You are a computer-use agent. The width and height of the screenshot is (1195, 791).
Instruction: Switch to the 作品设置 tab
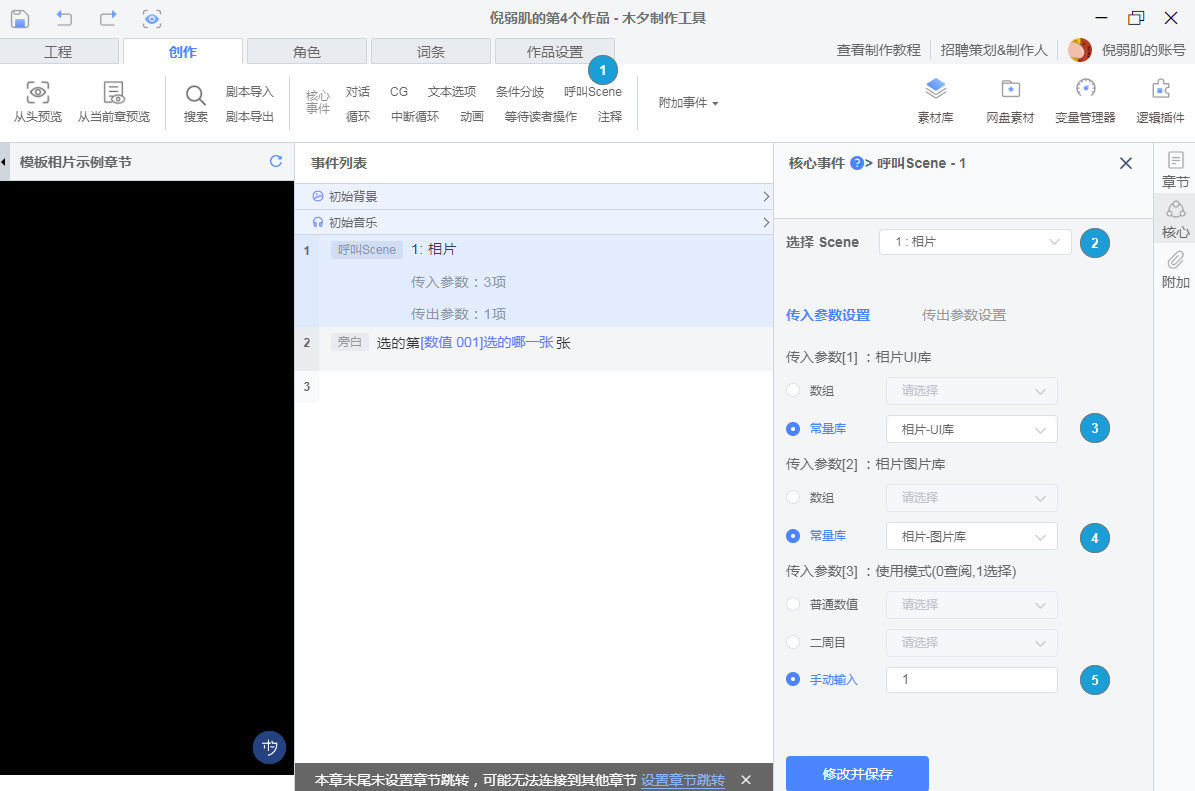(x=555, y=52)
